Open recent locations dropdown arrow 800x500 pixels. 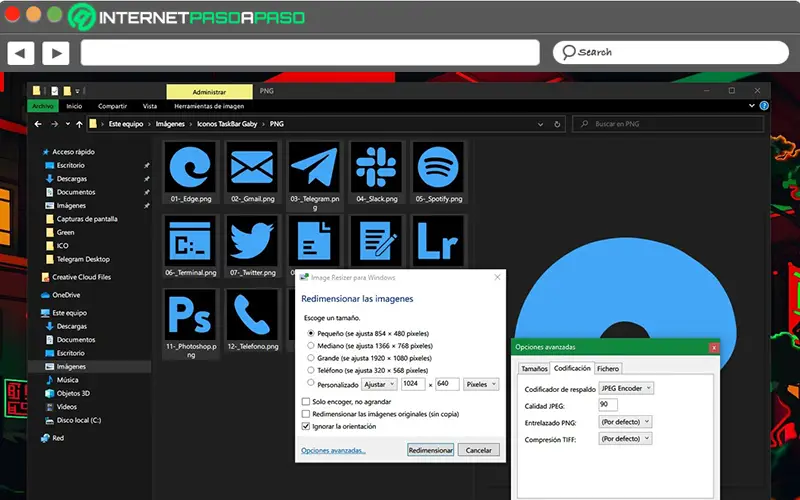[67, 124]
